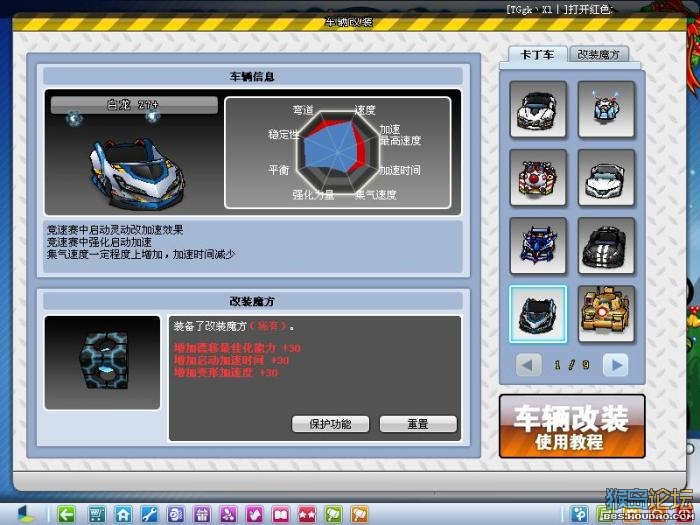The image size is (700, 525).
Task: Click the second red +30 bonus line
Action: coord(232,360)
